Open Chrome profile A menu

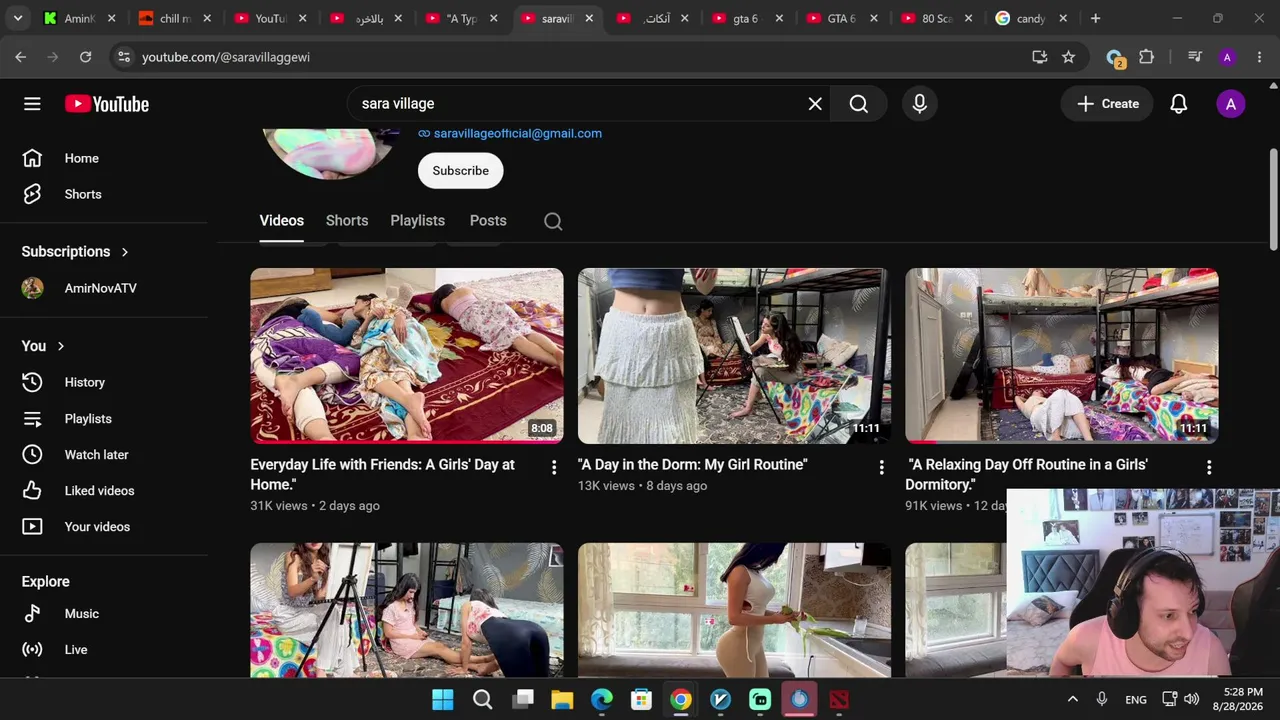coord(1227,57)
